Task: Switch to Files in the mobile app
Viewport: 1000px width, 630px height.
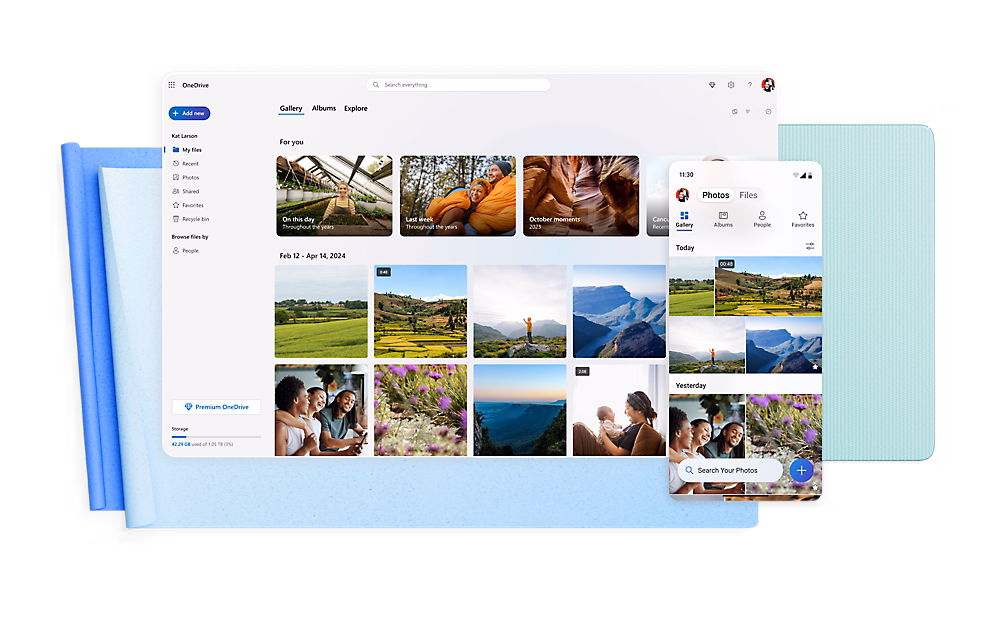Action: (749, 195)
